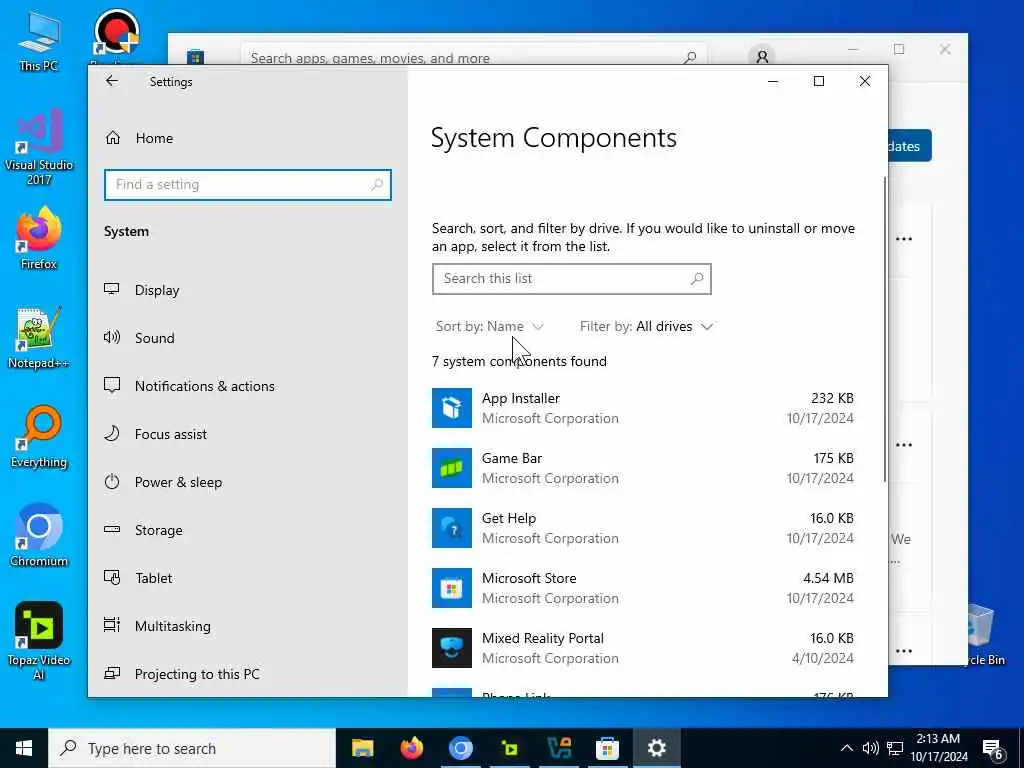Open Display settings
1024x768 pixels.
(157, 290)
